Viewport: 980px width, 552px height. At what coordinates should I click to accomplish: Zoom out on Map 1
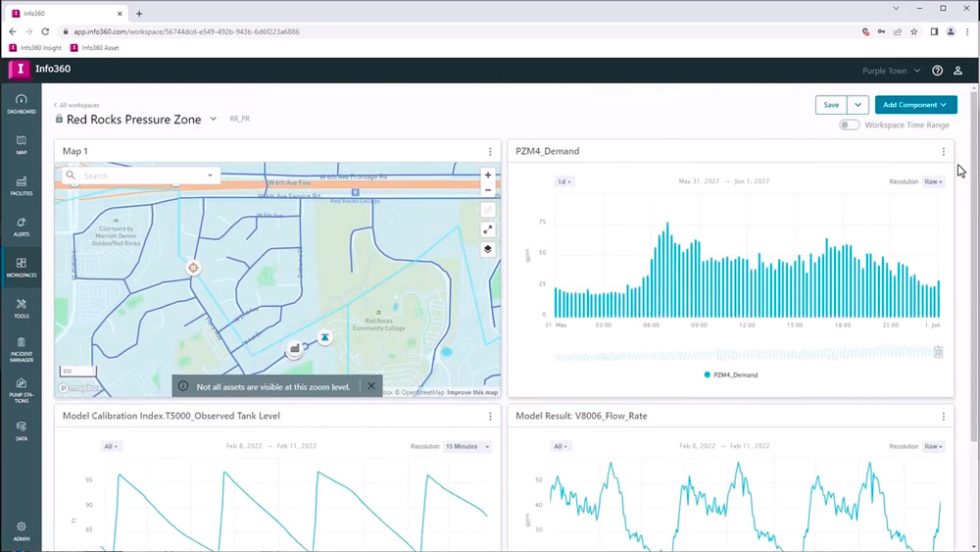488,190
